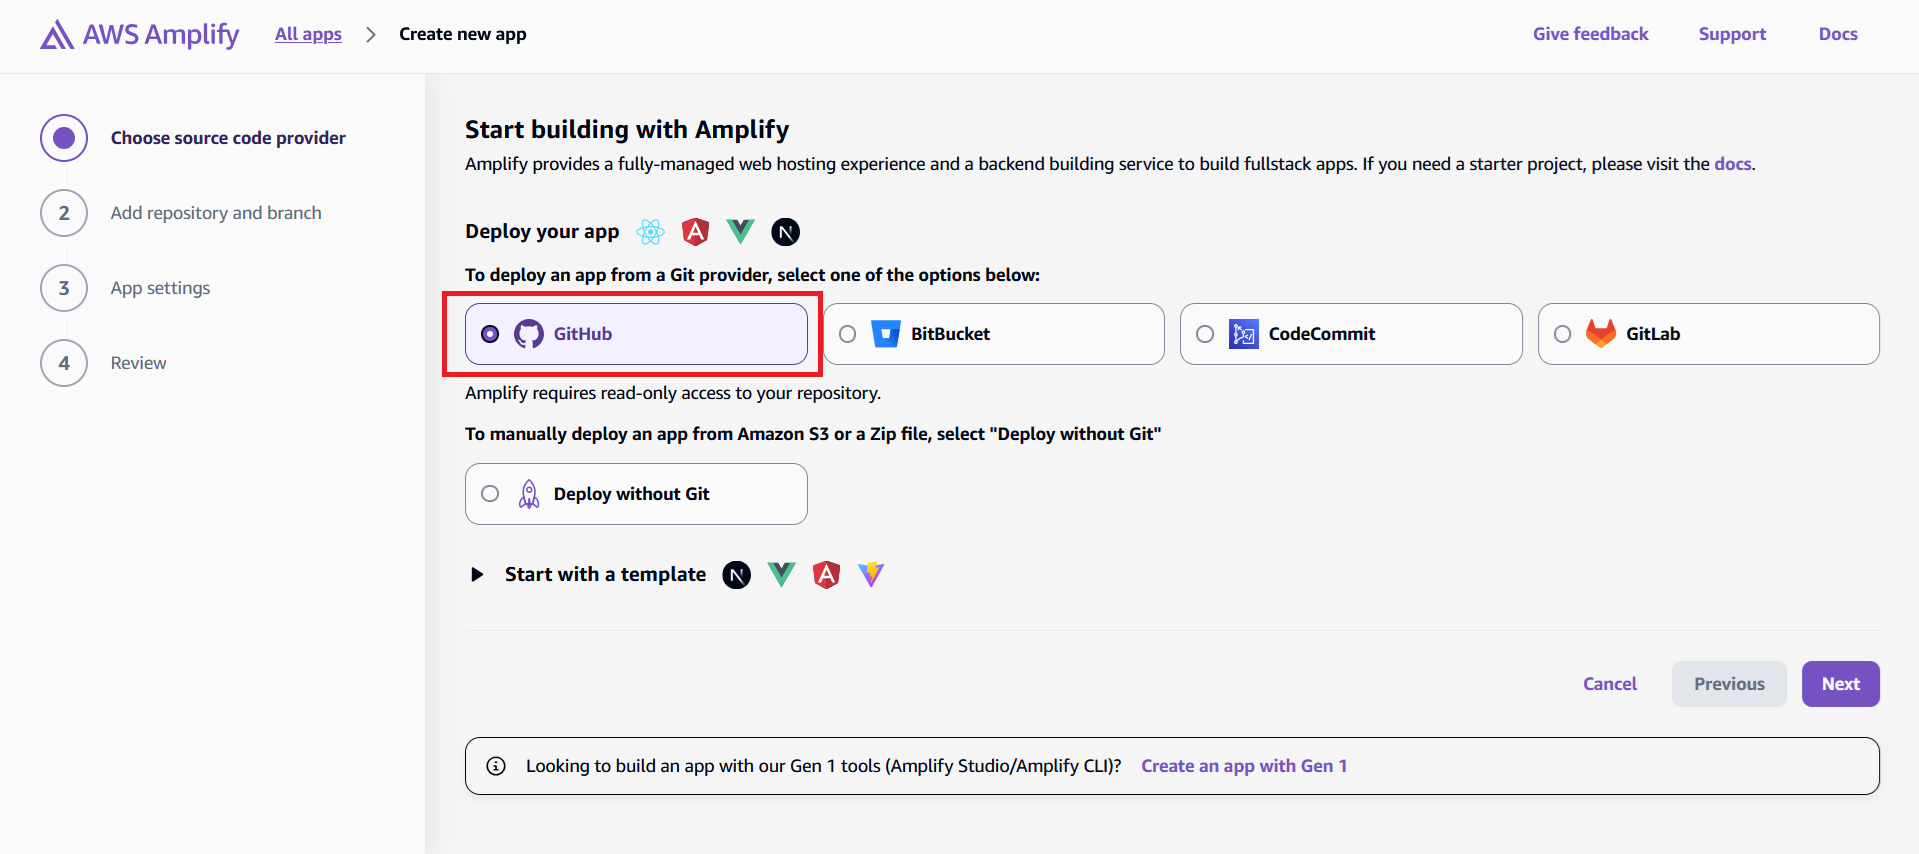
Task: Click the Deploy without Git label text
Action: pyautogui.click(x=631, y=494)
